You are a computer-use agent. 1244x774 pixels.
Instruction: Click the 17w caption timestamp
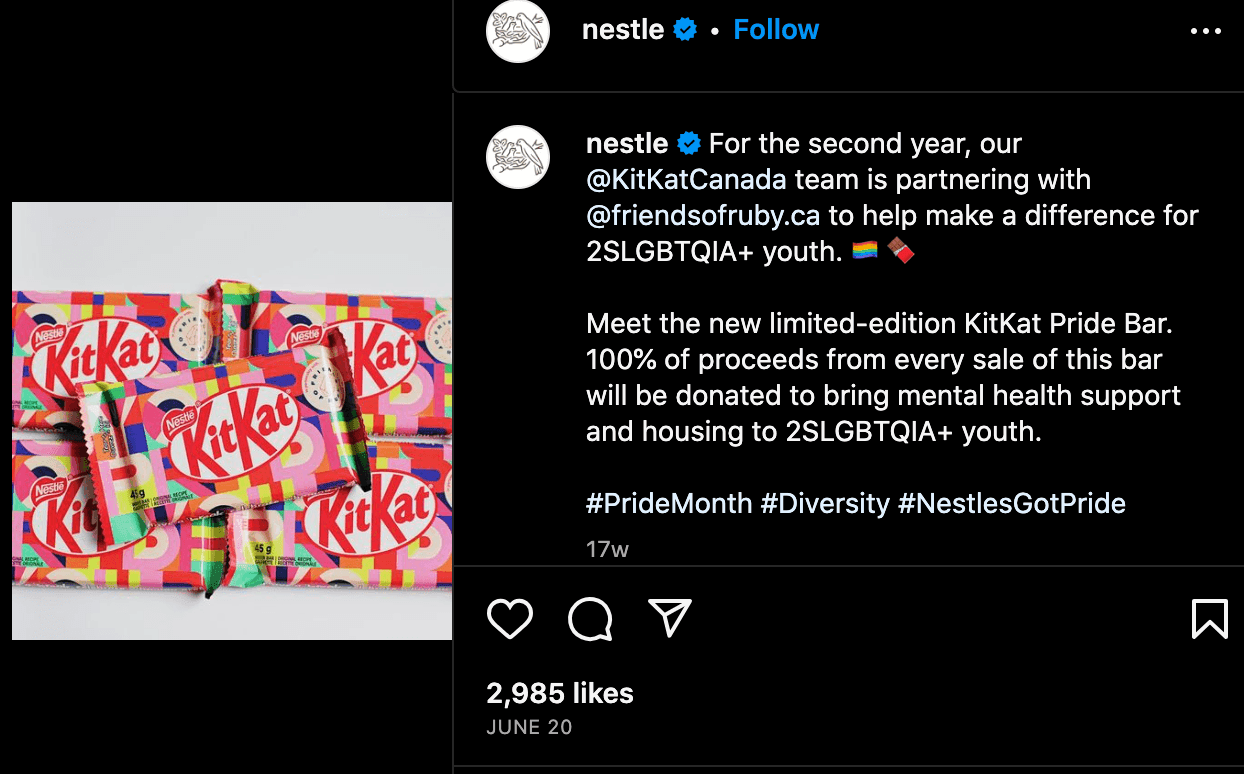point(607,549)
